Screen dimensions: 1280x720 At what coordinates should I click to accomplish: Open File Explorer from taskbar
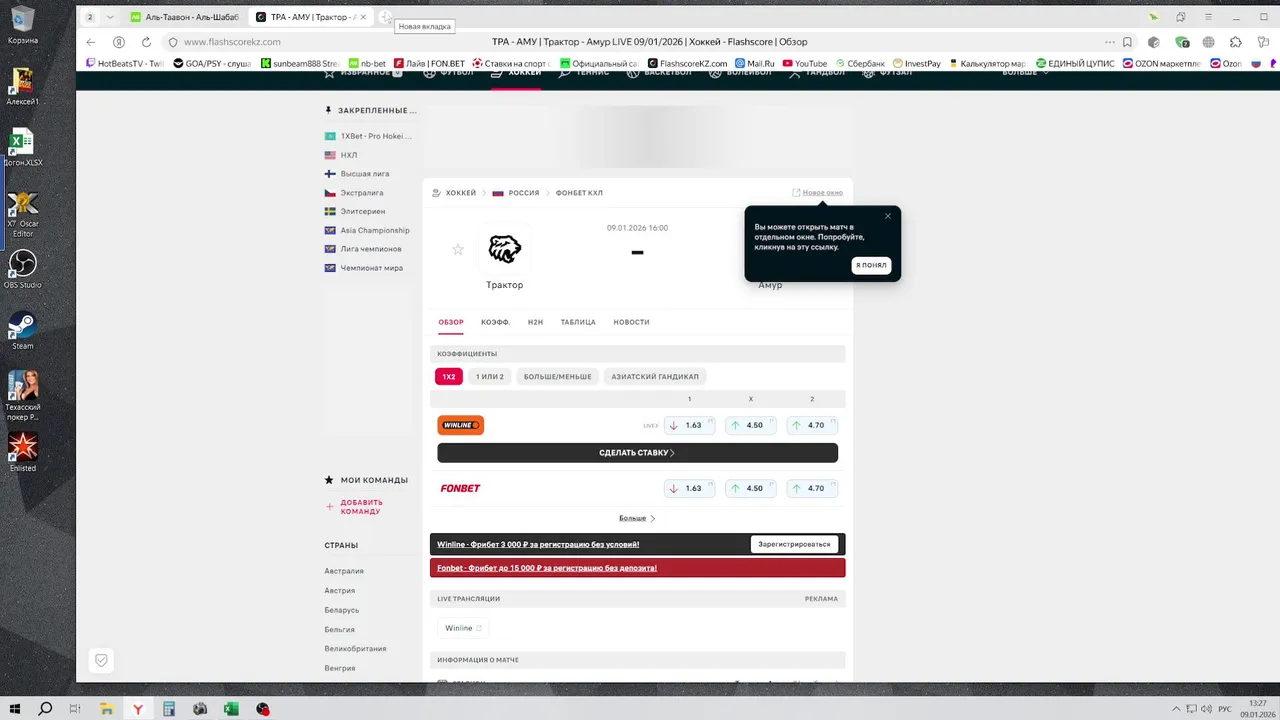(107, 709)
